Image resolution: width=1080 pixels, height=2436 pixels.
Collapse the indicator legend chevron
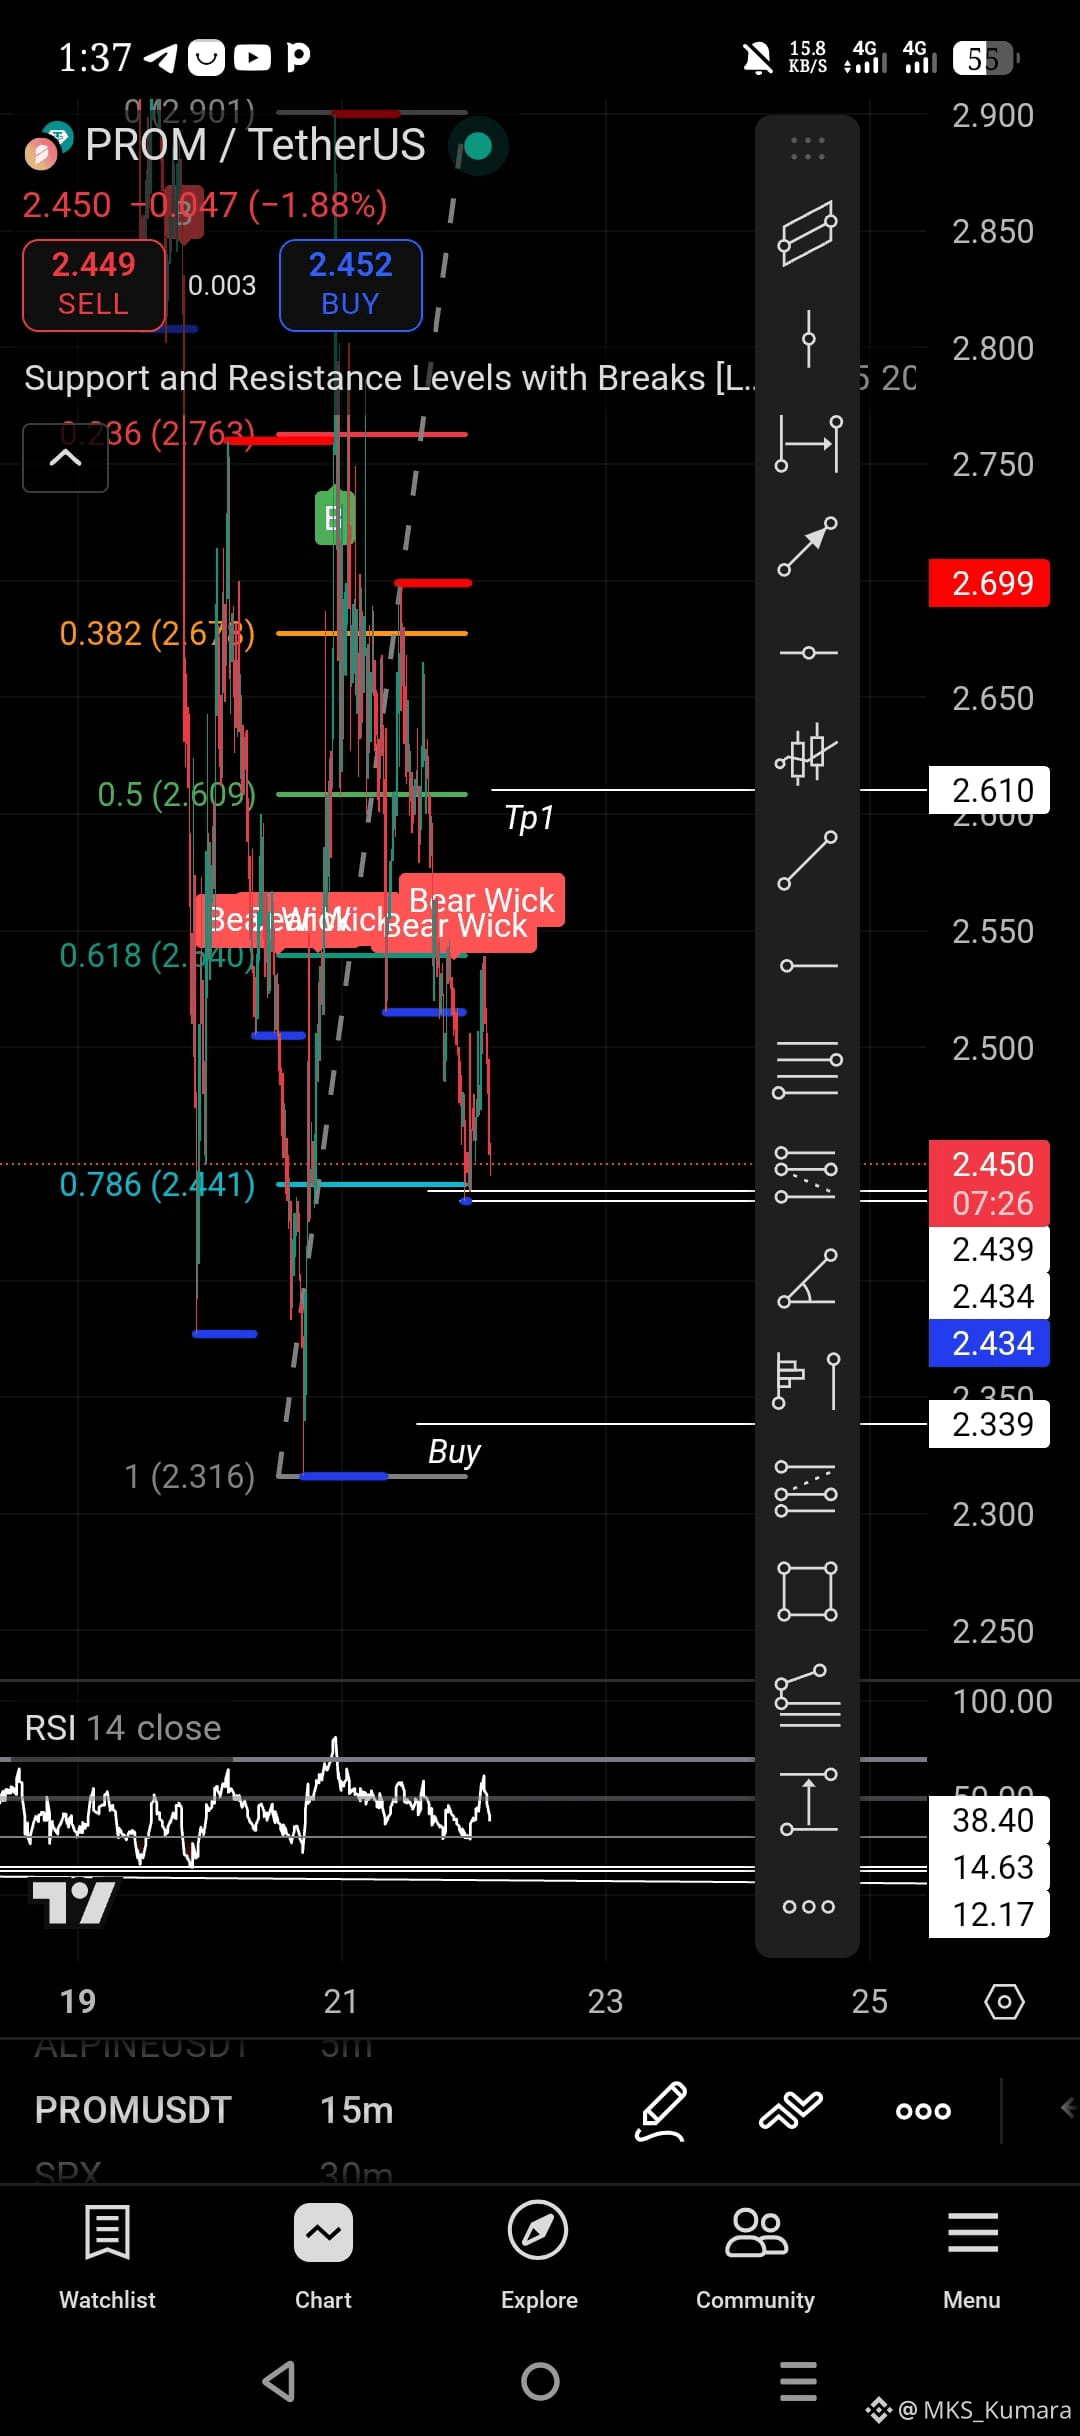coord(66,458)
